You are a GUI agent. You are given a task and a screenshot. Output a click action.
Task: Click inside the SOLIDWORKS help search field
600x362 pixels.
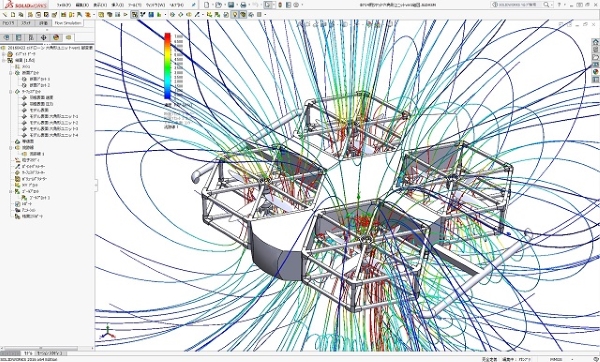pyautogui.click(x=517, y=5)
